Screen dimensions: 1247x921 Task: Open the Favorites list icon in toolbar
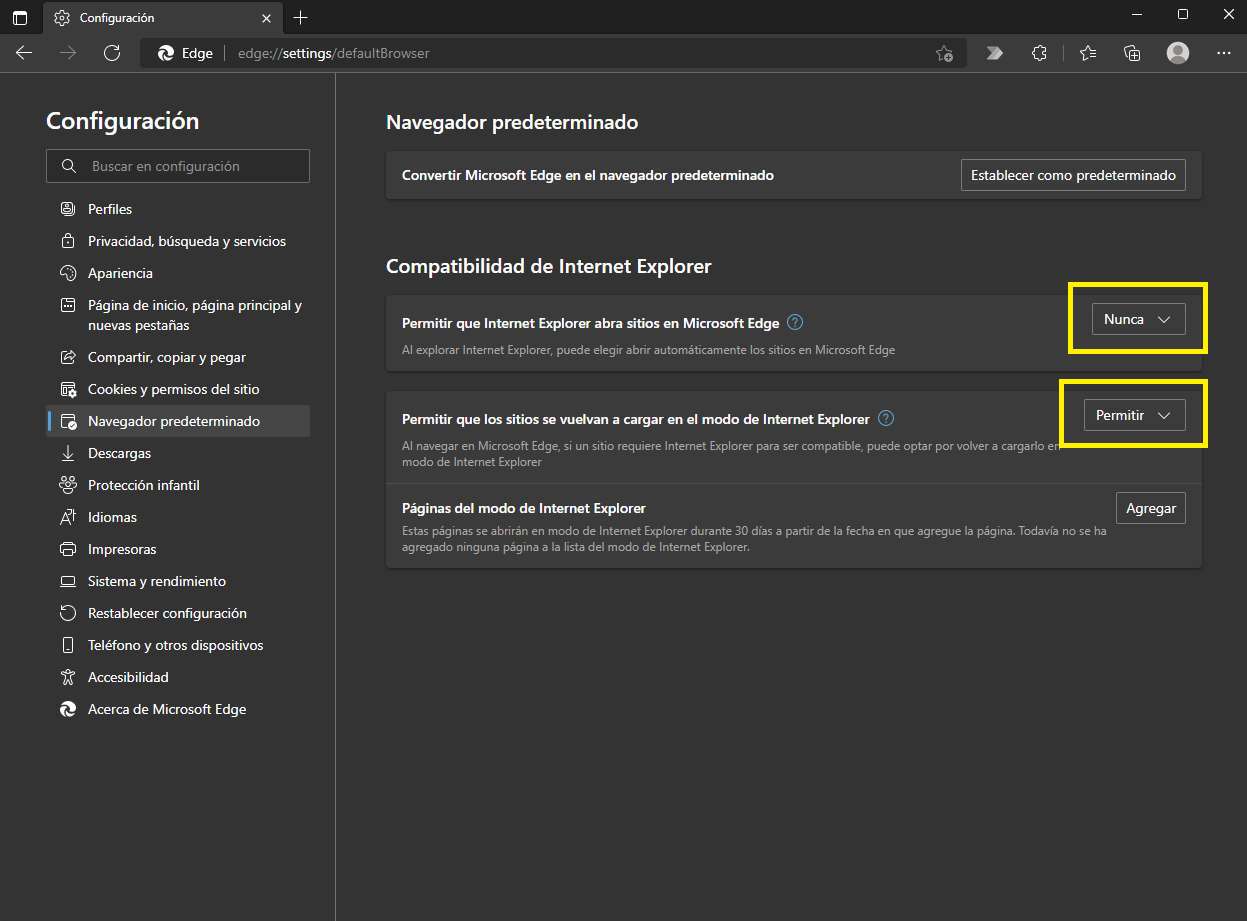click(1087, 53)
